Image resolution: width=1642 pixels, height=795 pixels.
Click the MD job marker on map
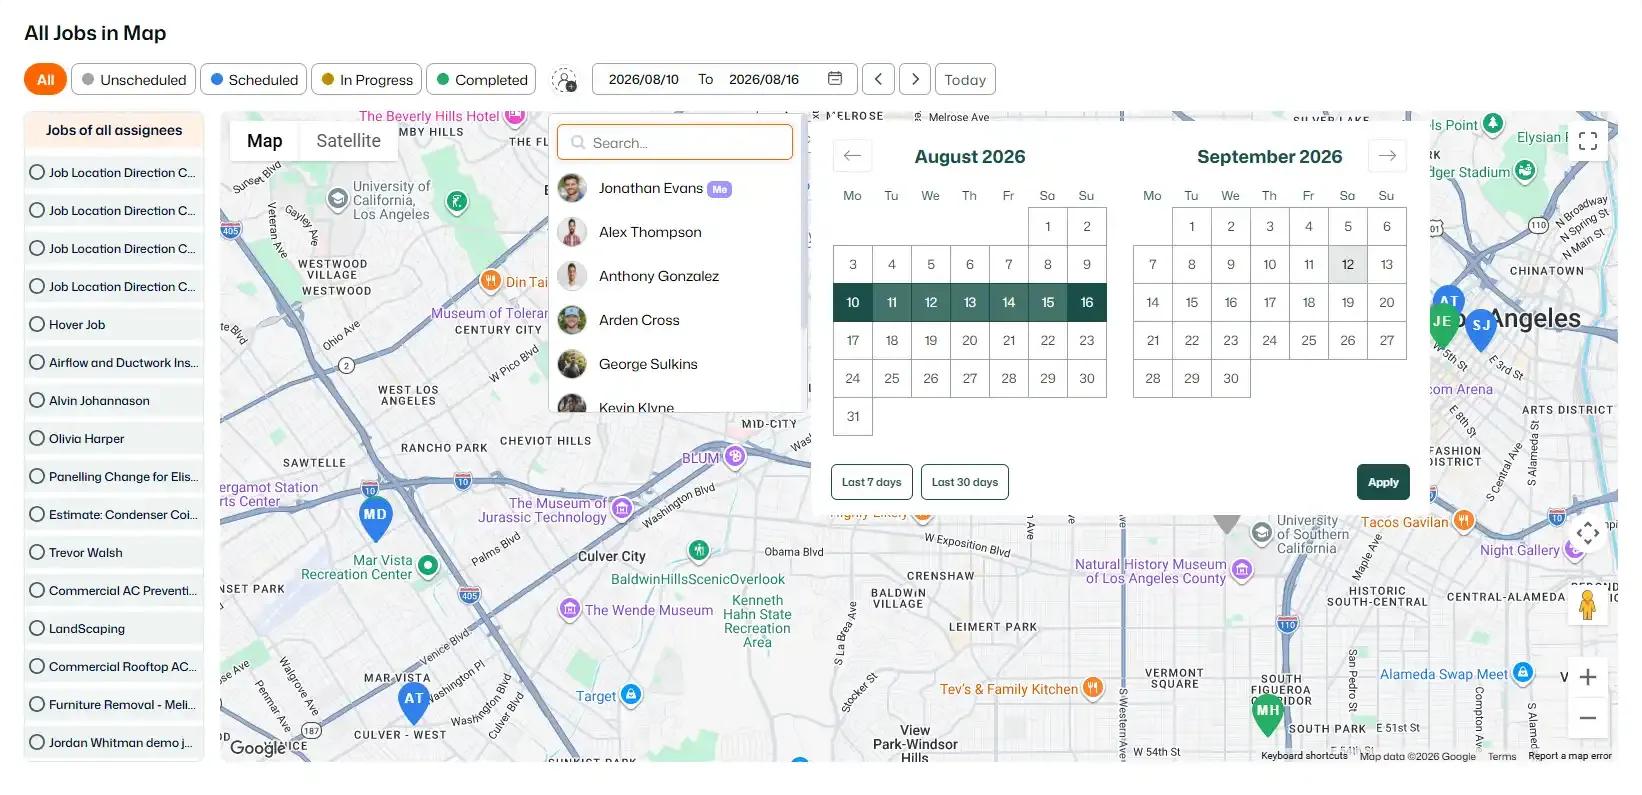coord(375,516)
